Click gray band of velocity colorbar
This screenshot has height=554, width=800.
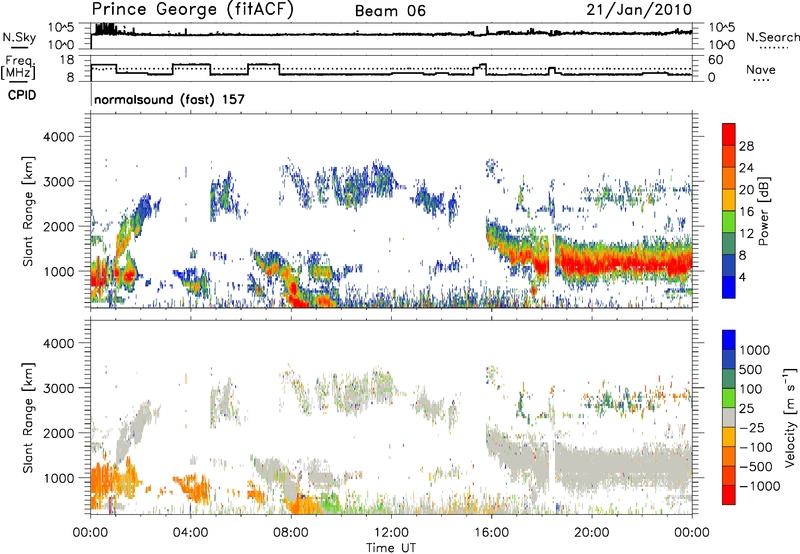point(729,417)
